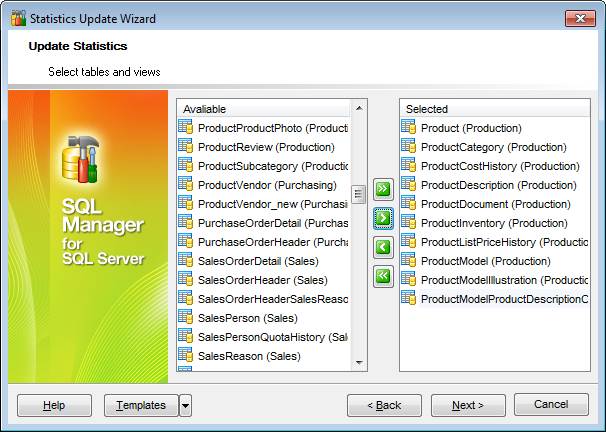Image resolution: width=606 pixels, height=432 pixels.
Task: Click table icon beside ProductVendor_new
Action: tap(186, 203)
